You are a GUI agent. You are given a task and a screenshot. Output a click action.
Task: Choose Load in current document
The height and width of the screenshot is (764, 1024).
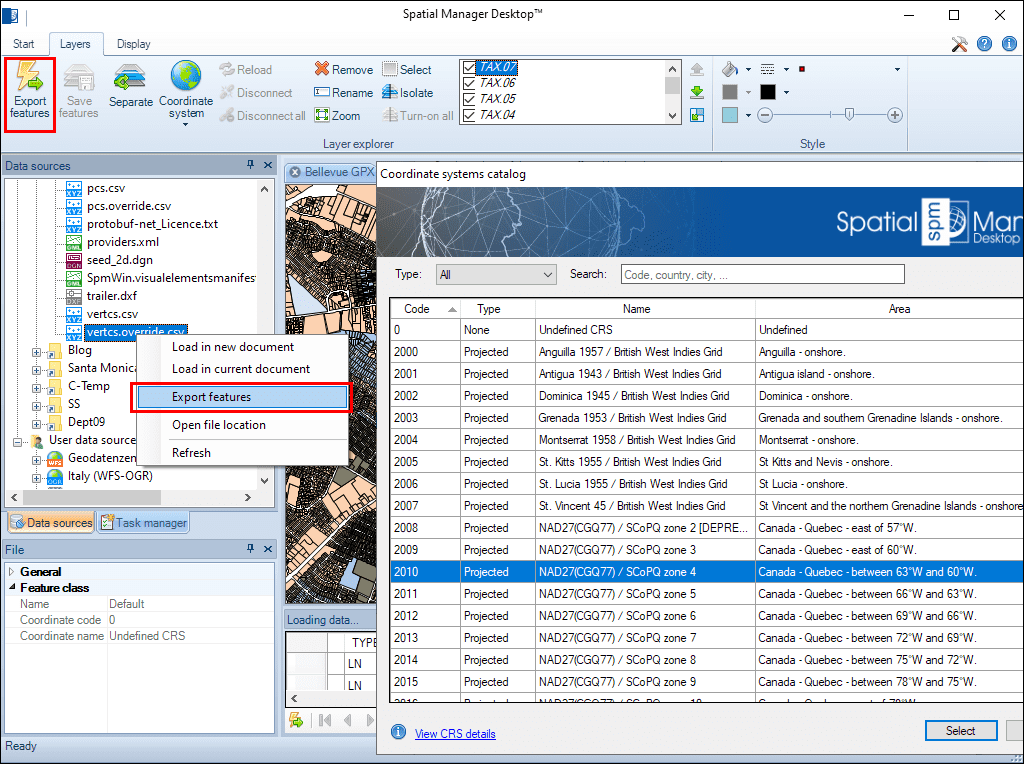[x=241, y=369]
